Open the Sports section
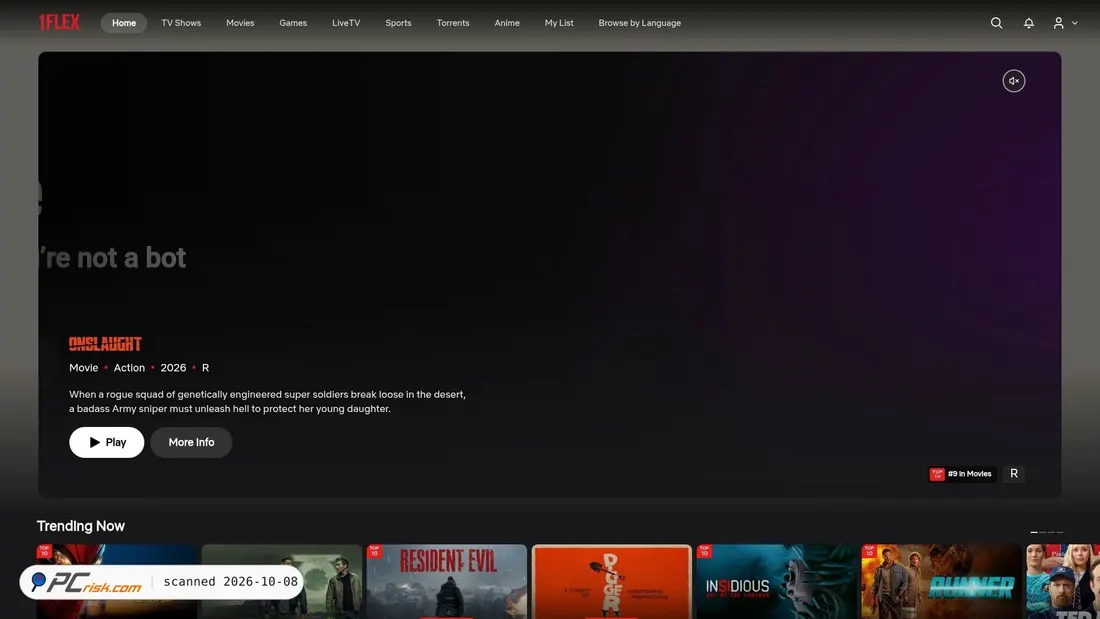 pos(398,23)
